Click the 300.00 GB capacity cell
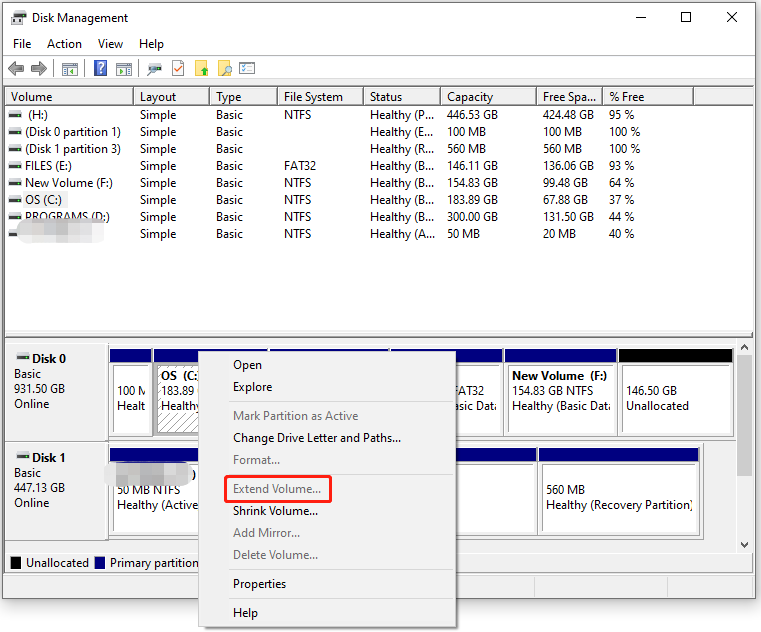Screen dimensions: 761x632 tap(472, 217)
